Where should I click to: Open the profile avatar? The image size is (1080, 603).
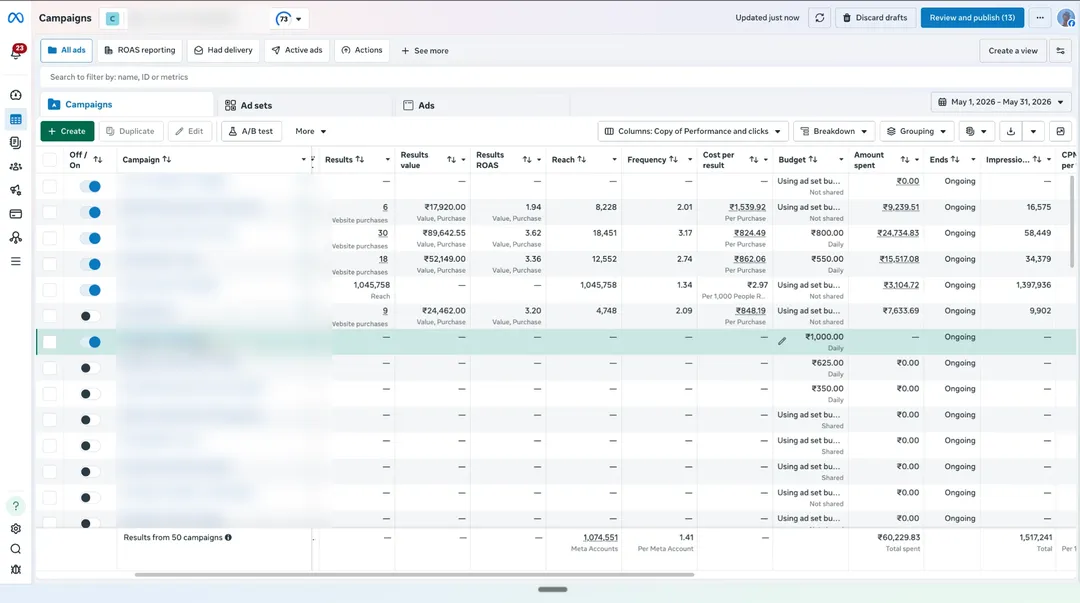(1066, 18)
